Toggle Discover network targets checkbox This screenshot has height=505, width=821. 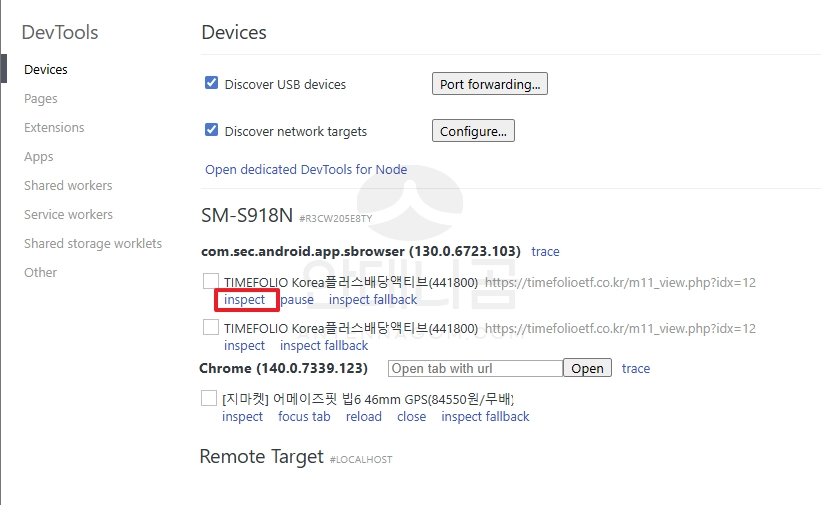tap(212, 129)
